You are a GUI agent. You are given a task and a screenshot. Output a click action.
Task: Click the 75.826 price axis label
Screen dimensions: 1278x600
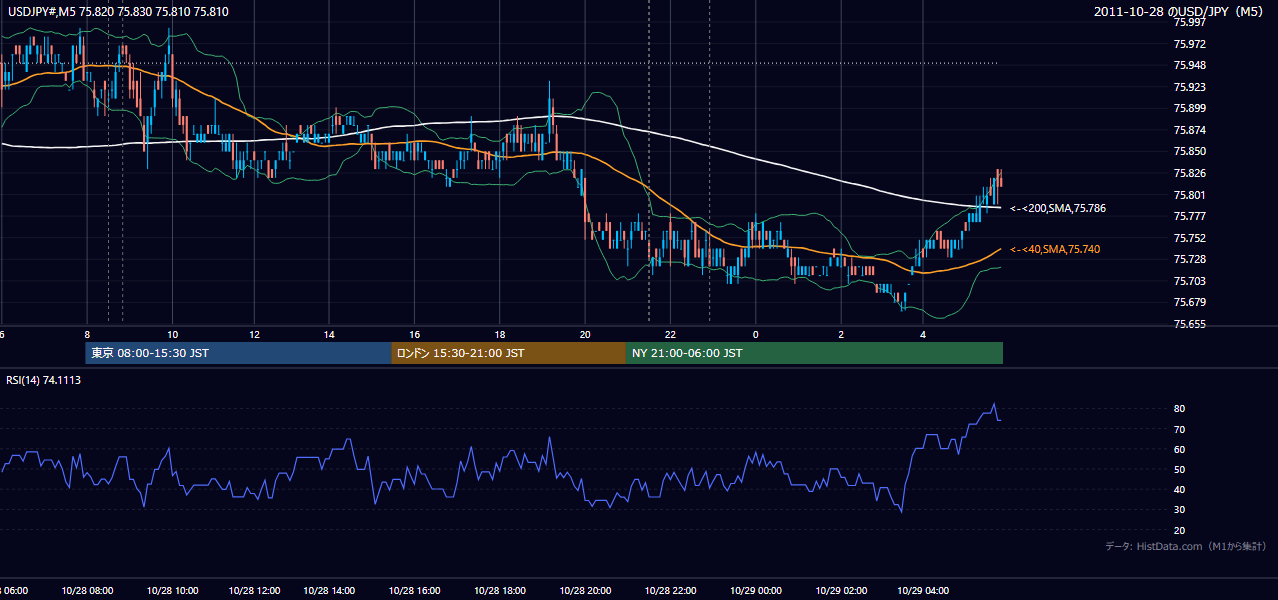(1190, 173)
